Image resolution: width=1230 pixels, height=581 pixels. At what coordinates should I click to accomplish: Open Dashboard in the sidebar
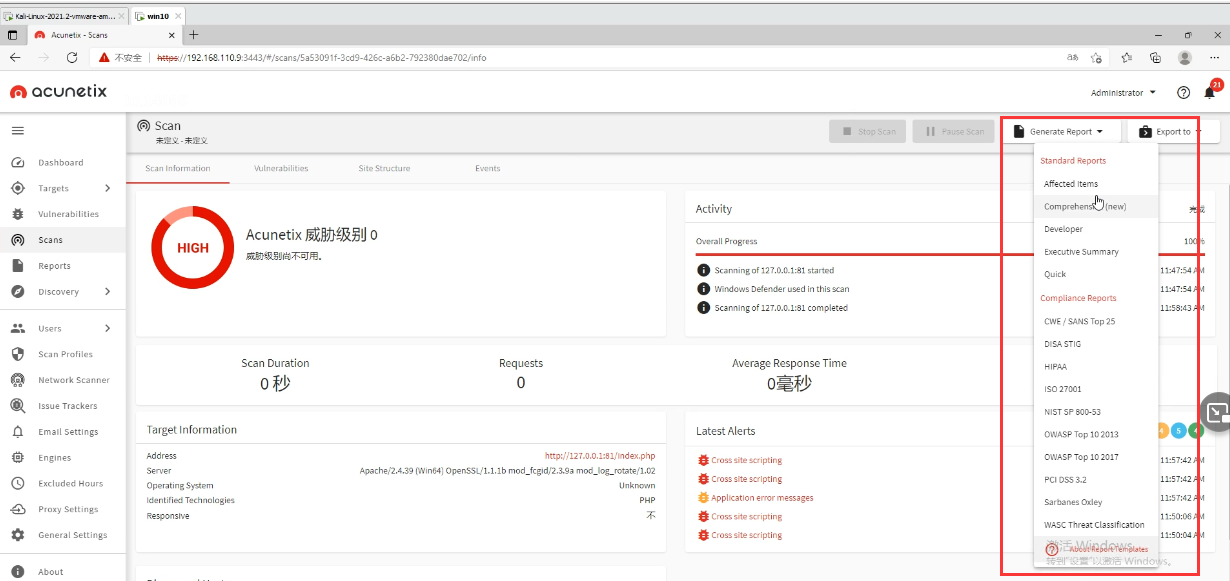[x=63, y=162]
